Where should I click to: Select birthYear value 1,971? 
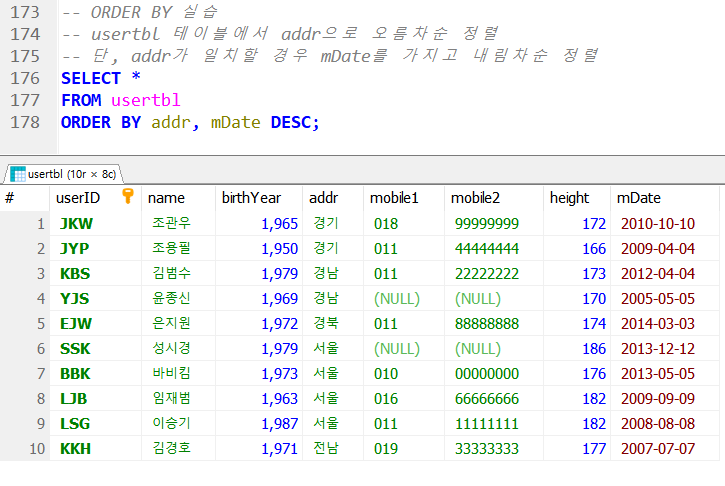point(279,449)
